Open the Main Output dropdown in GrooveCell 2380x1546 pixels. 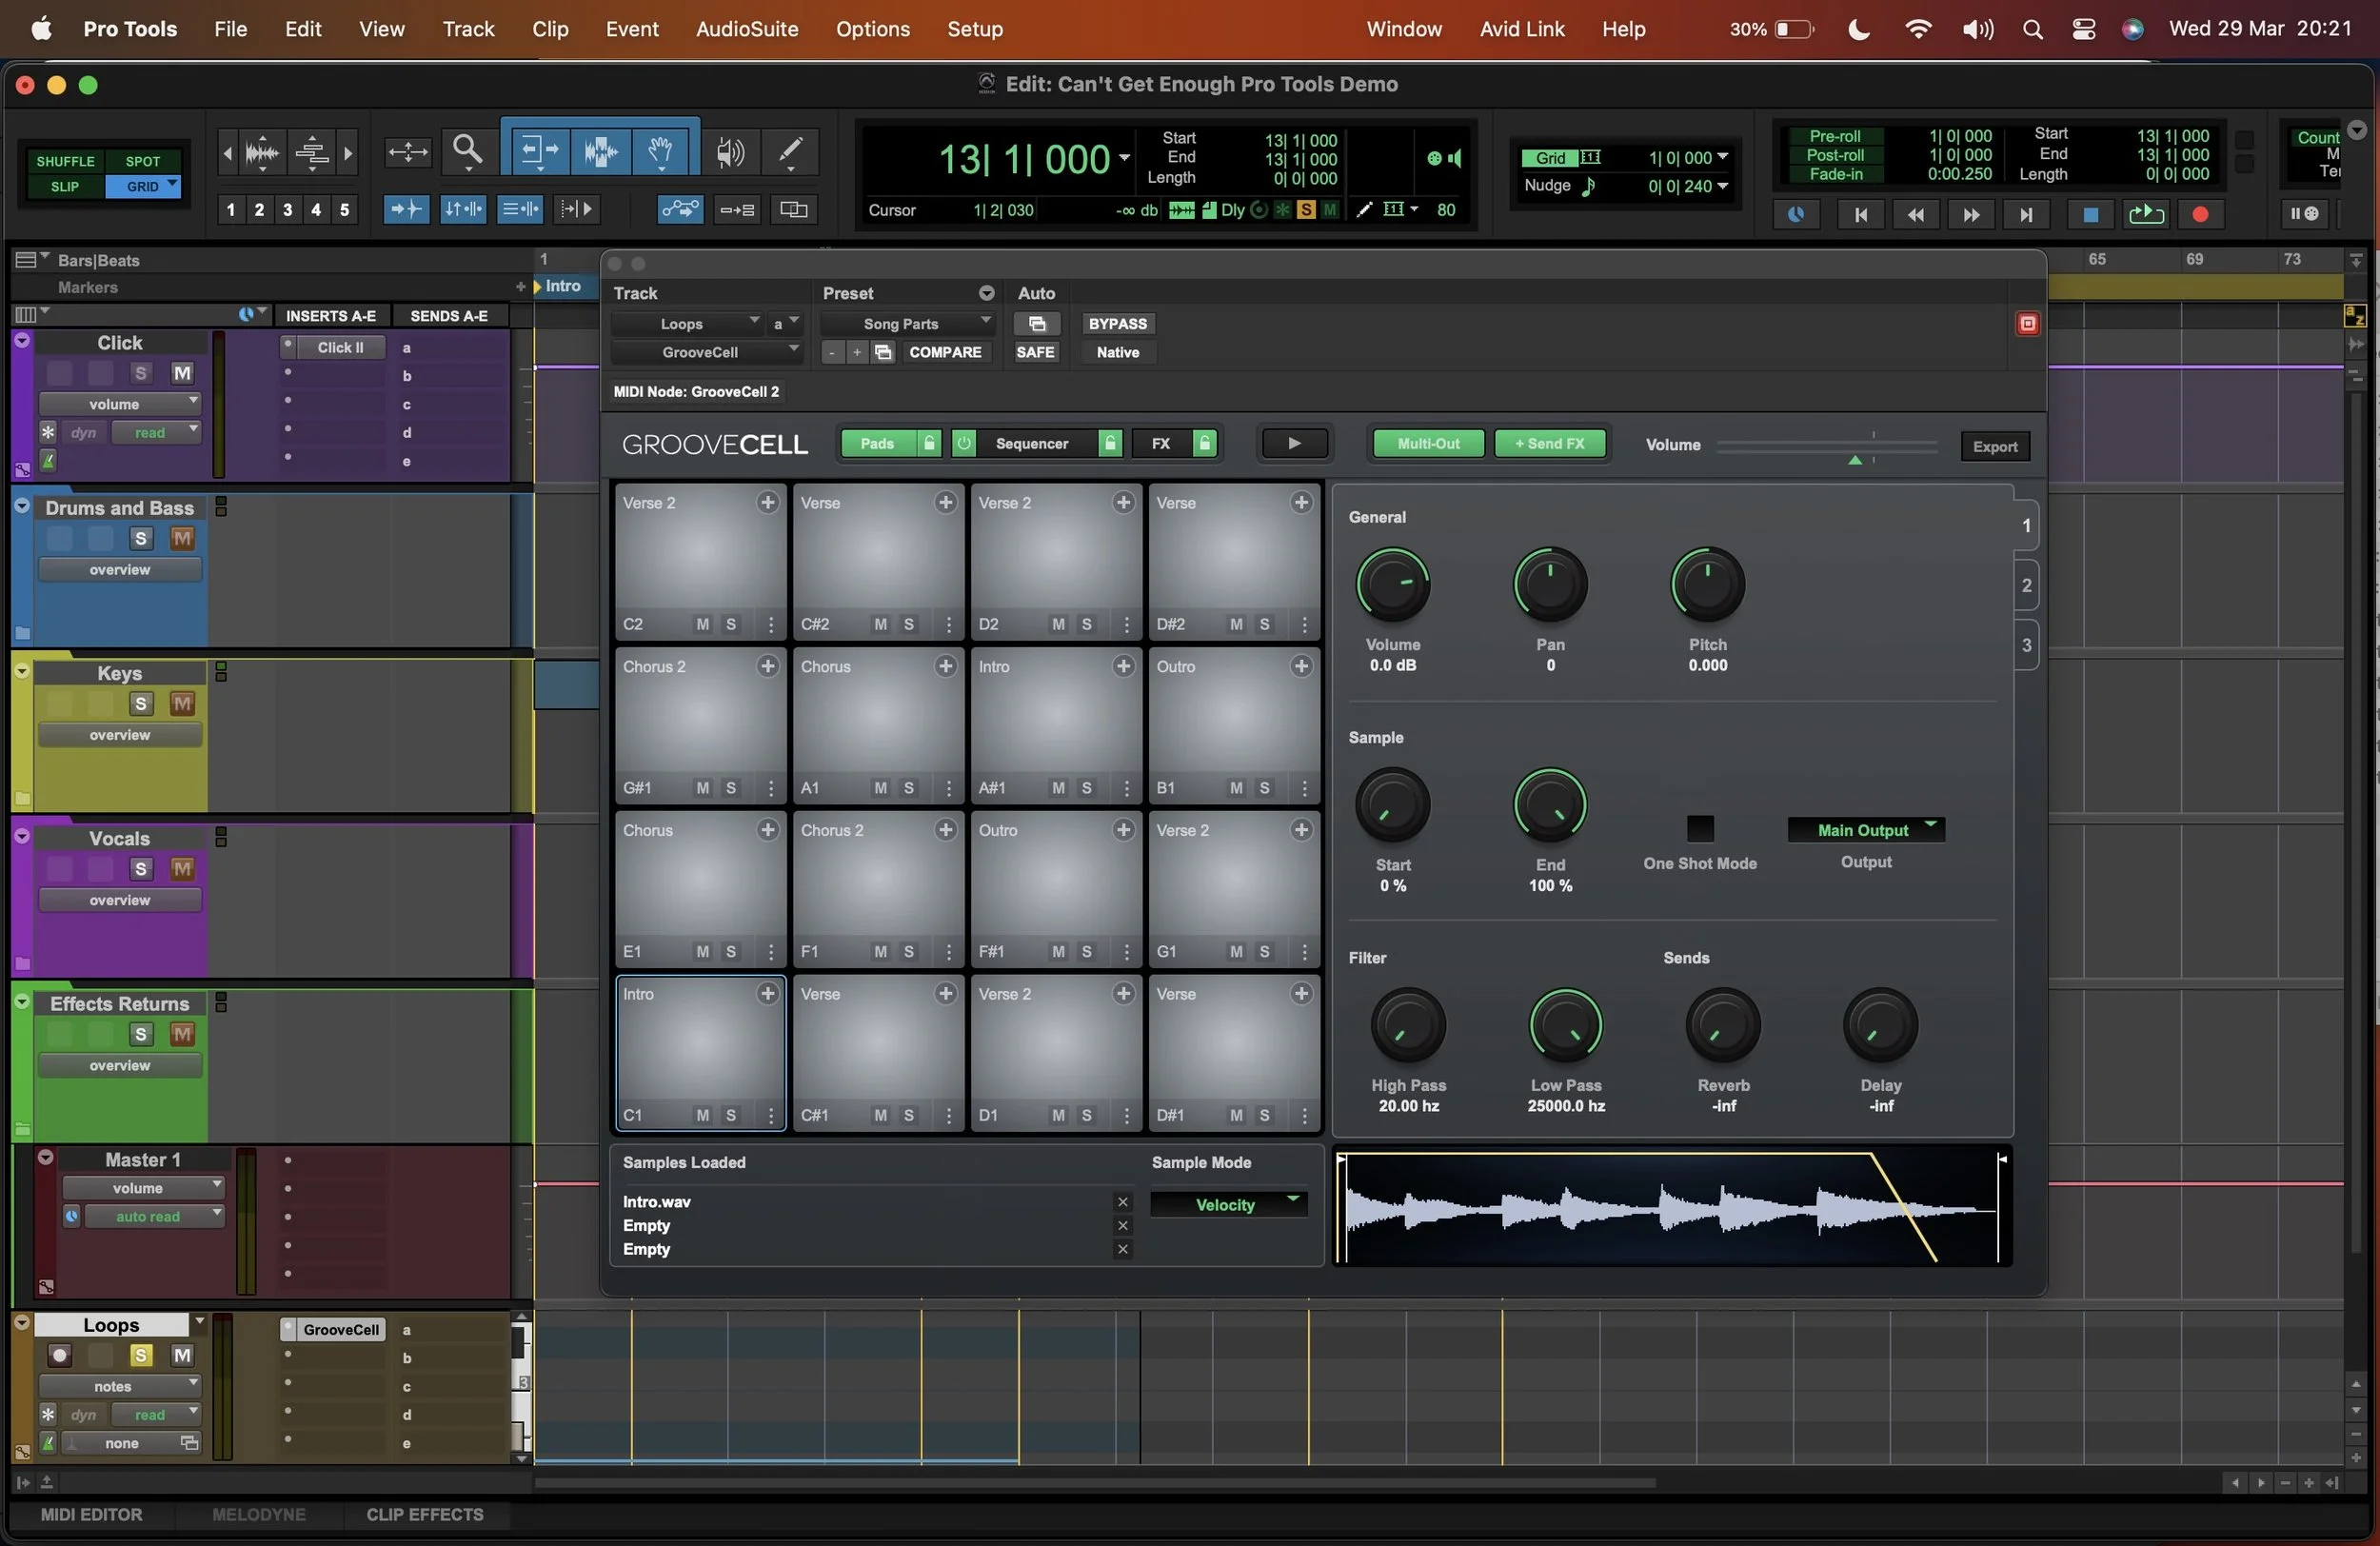(1866, 830)
